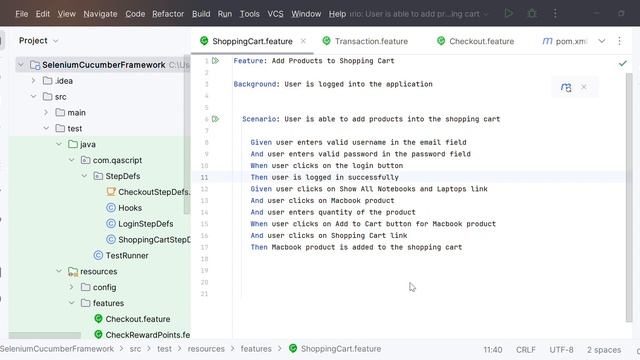Collapse the StepDefs package
The image size is (640, 360).
click(x=84, y=176)
